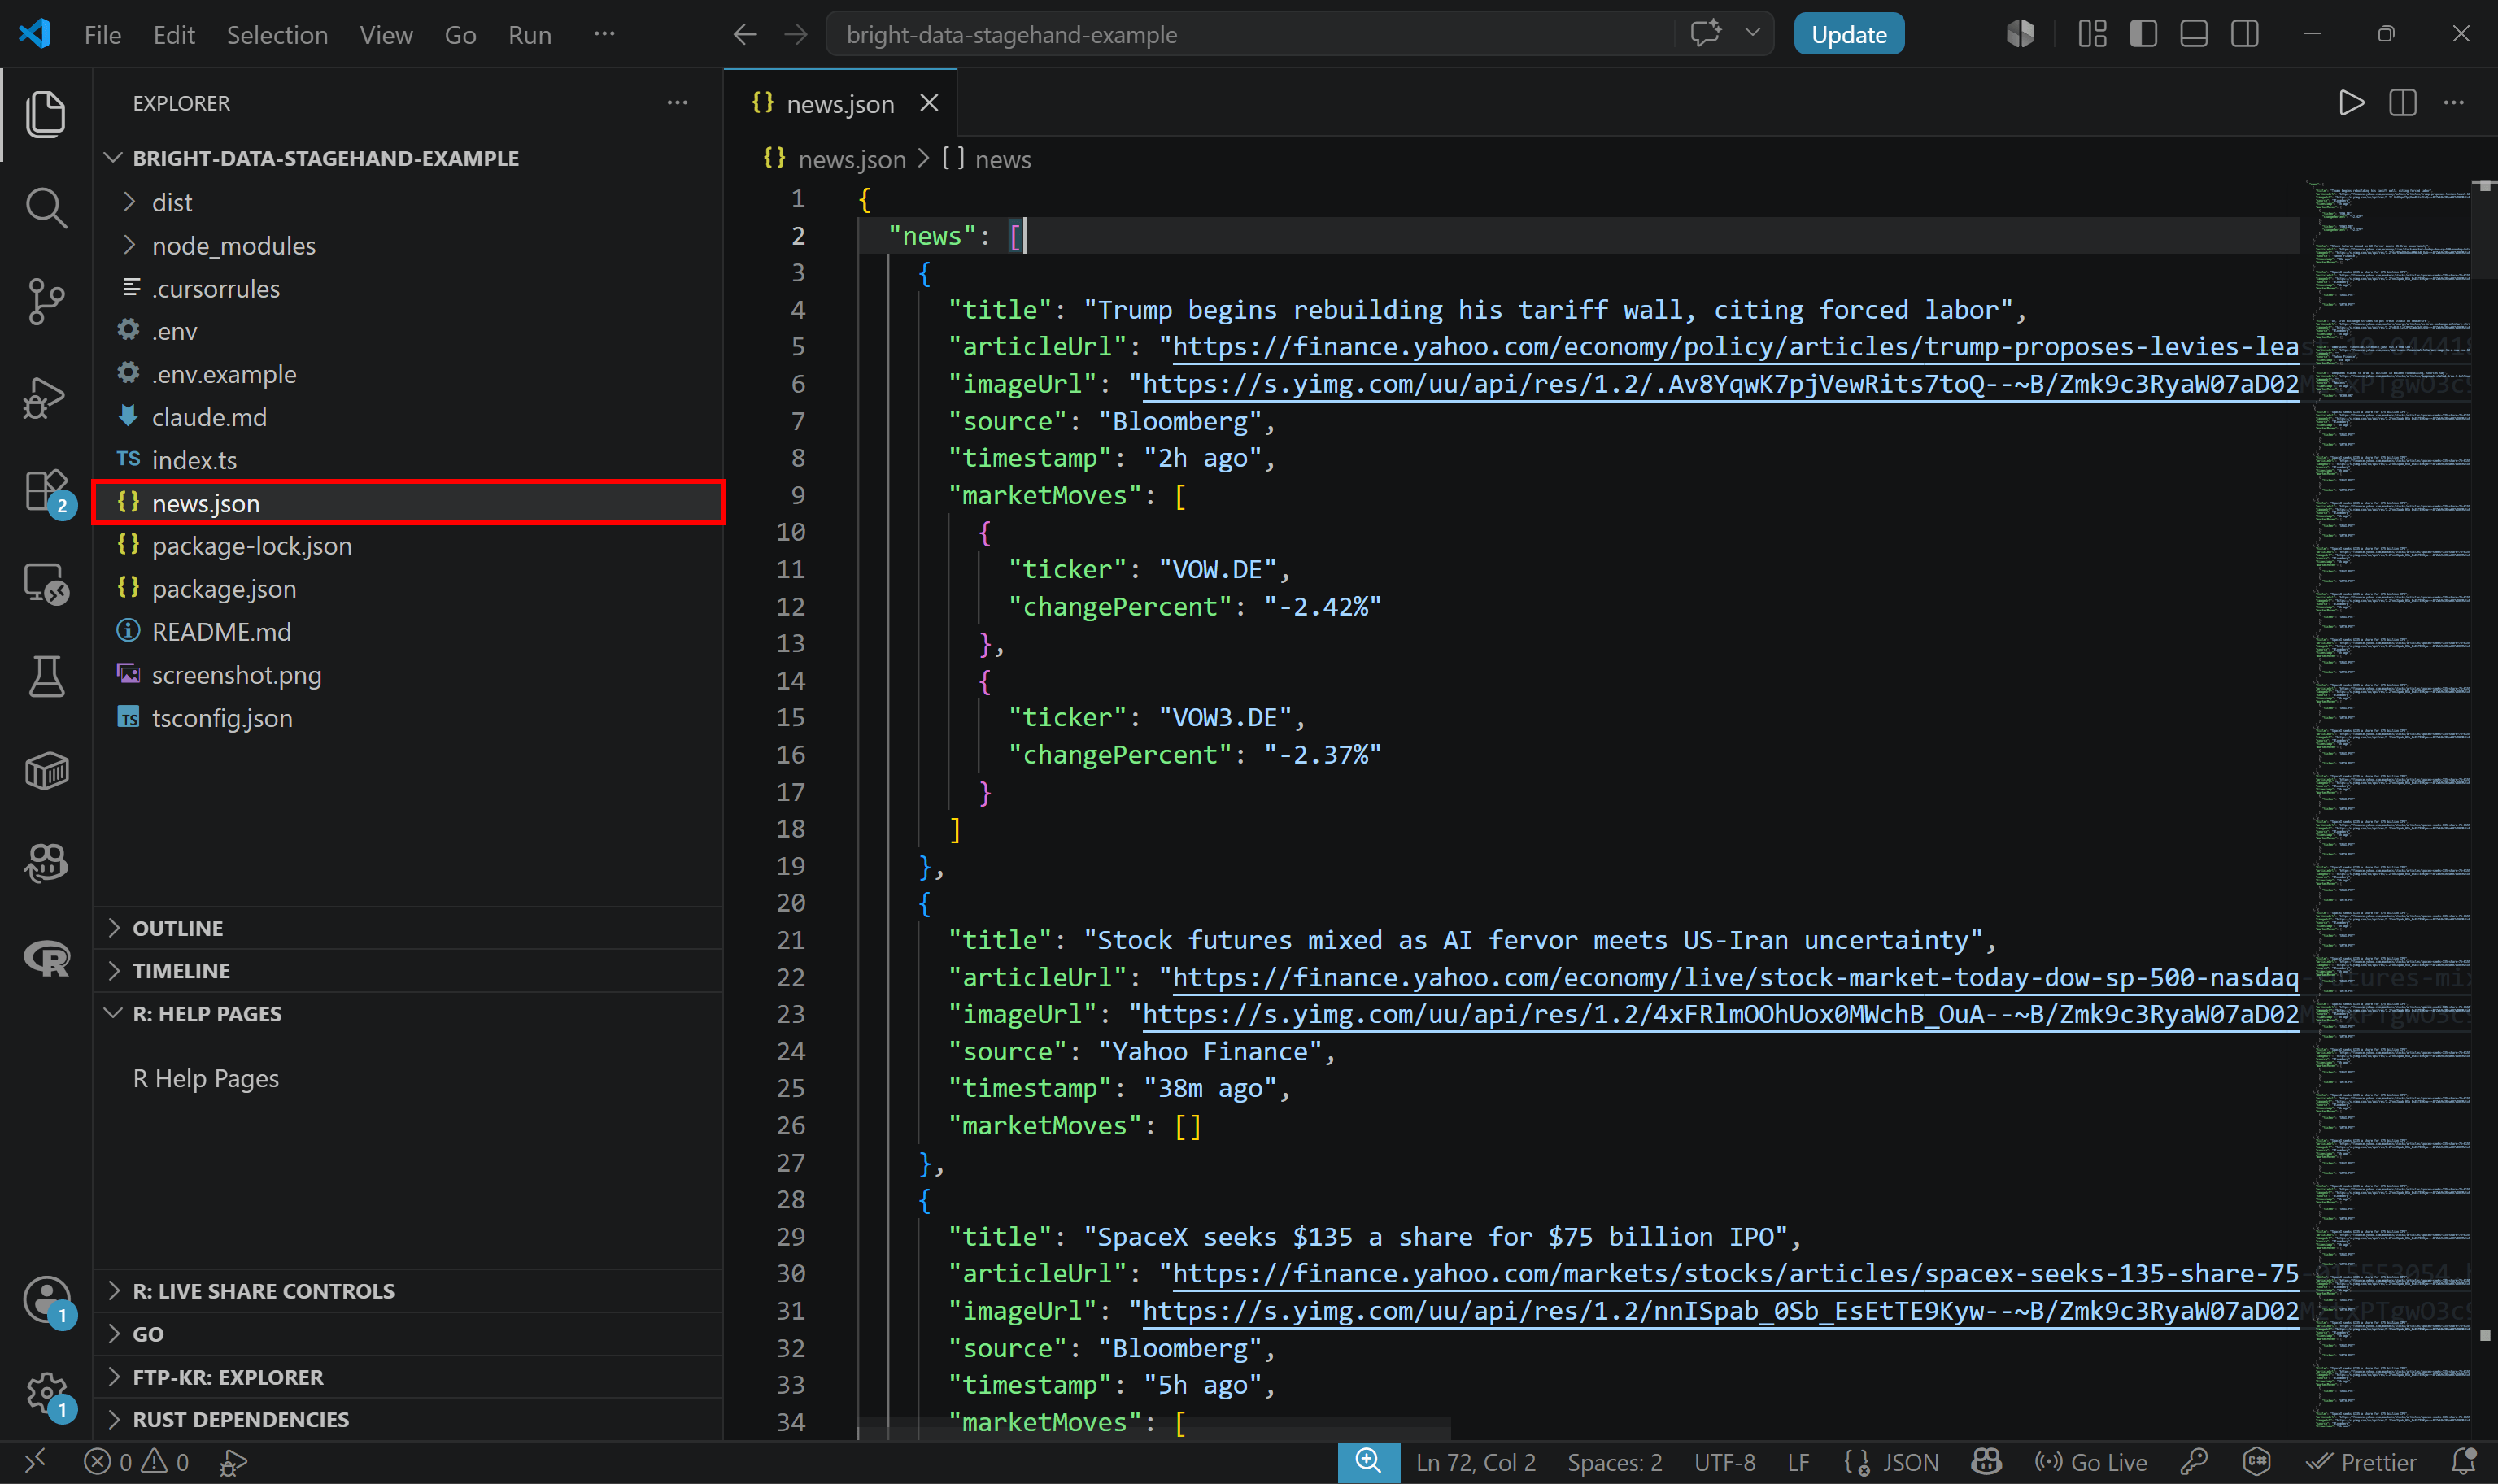The height and width of the screenshot is (1484, 2498).
Task: Split the editor right
Action: click(2402, 103)
